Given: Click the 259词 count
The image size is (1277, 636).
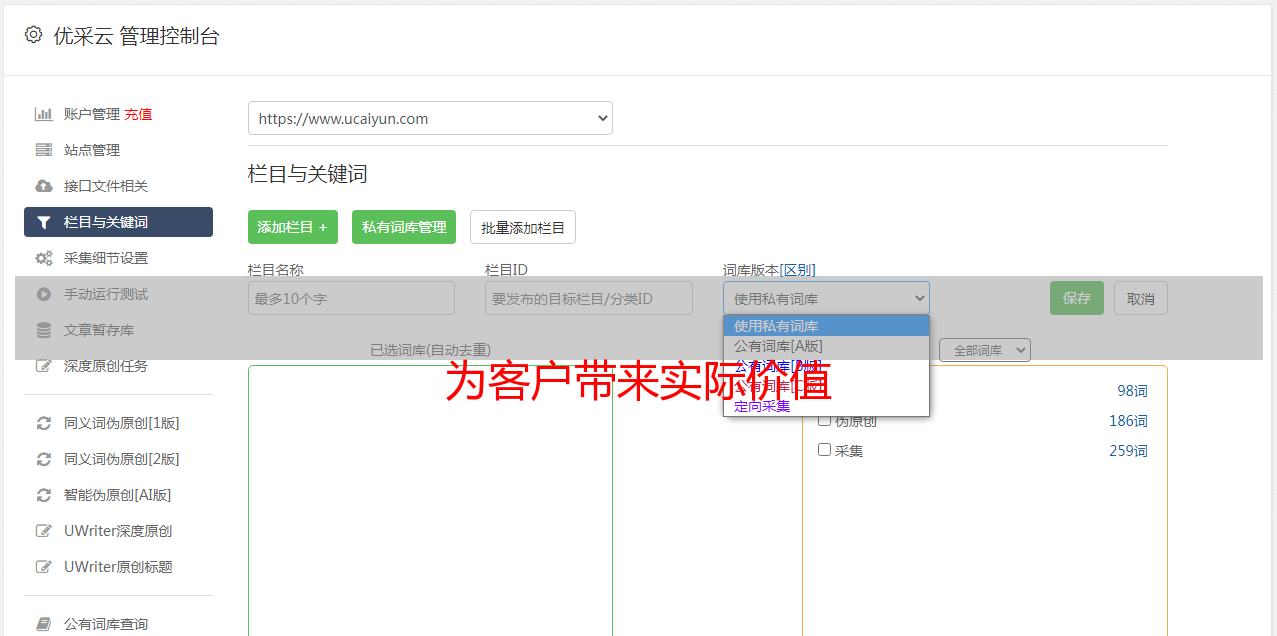Looking at the screenshot, I should [x=1128, y=451].
